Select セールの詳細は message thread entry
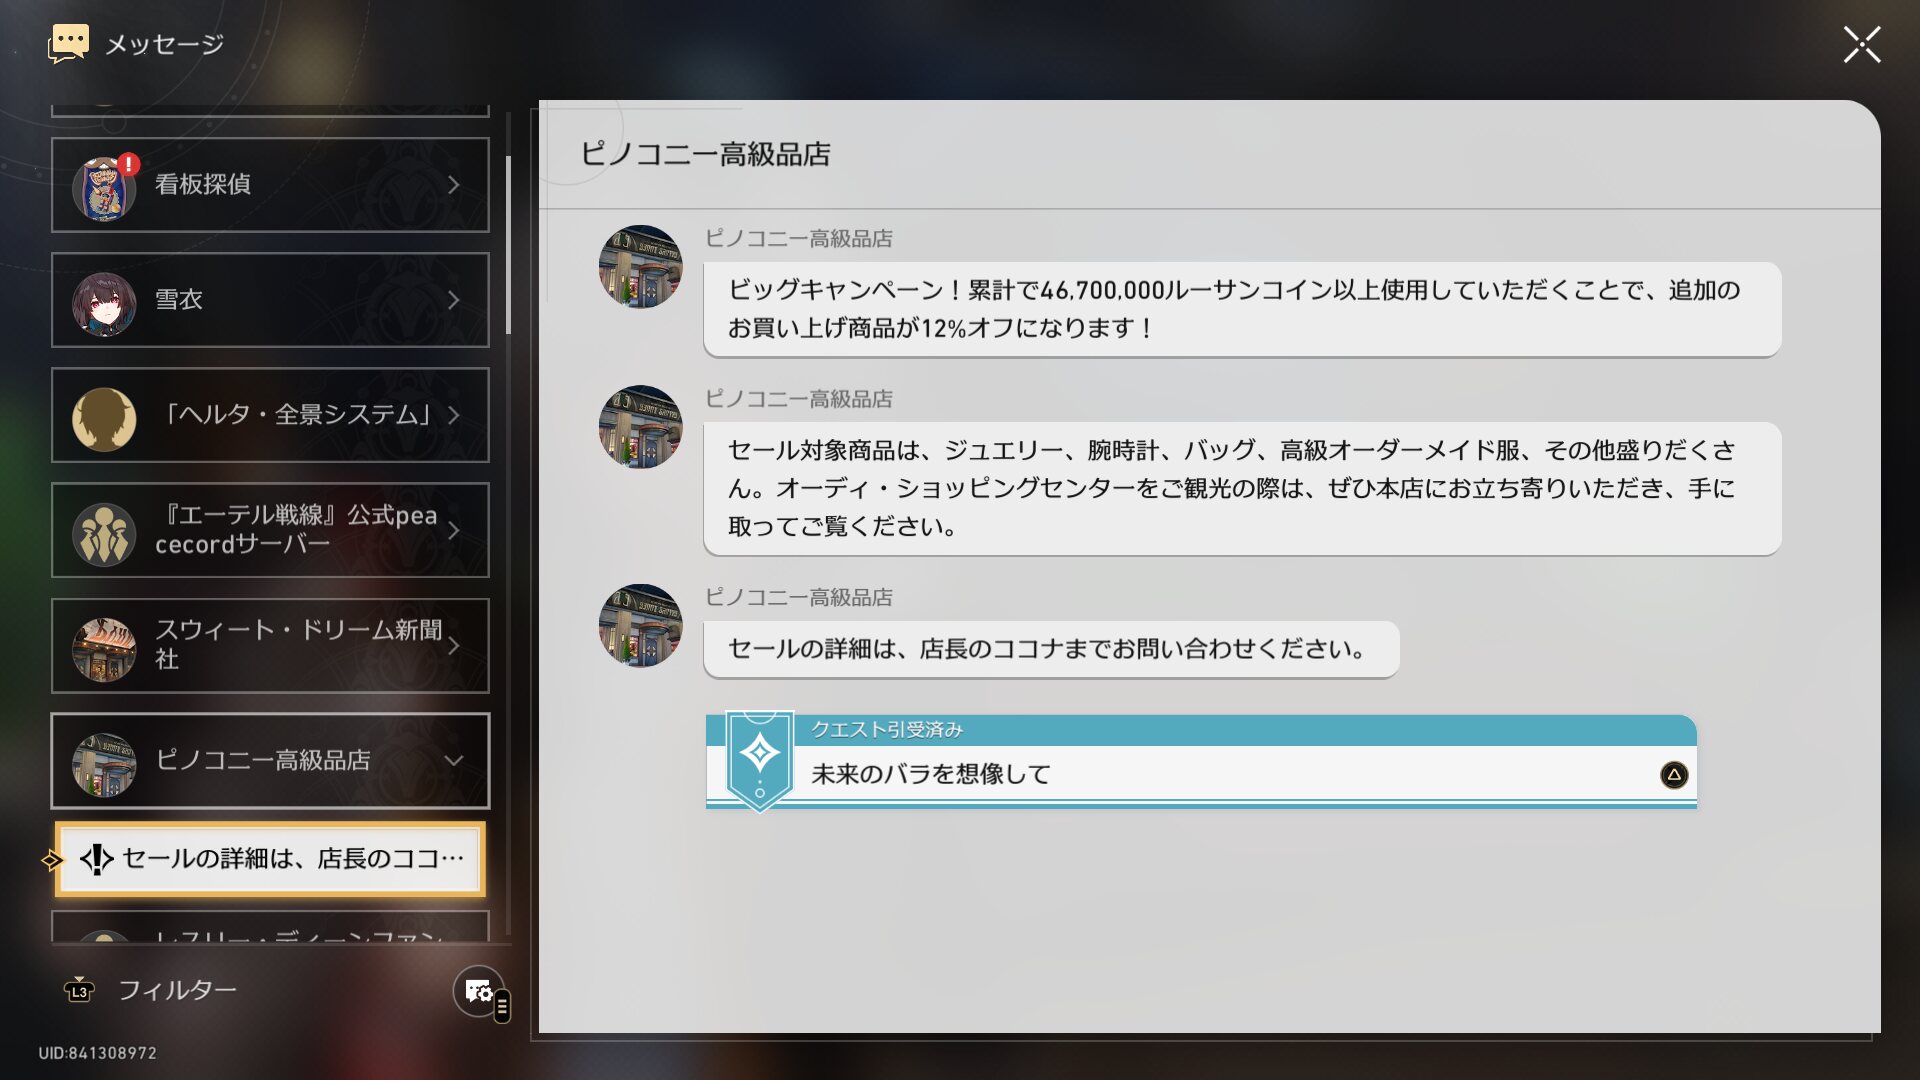The image size is (1920, 1080). pyautogui.click(x=270, y=859)
